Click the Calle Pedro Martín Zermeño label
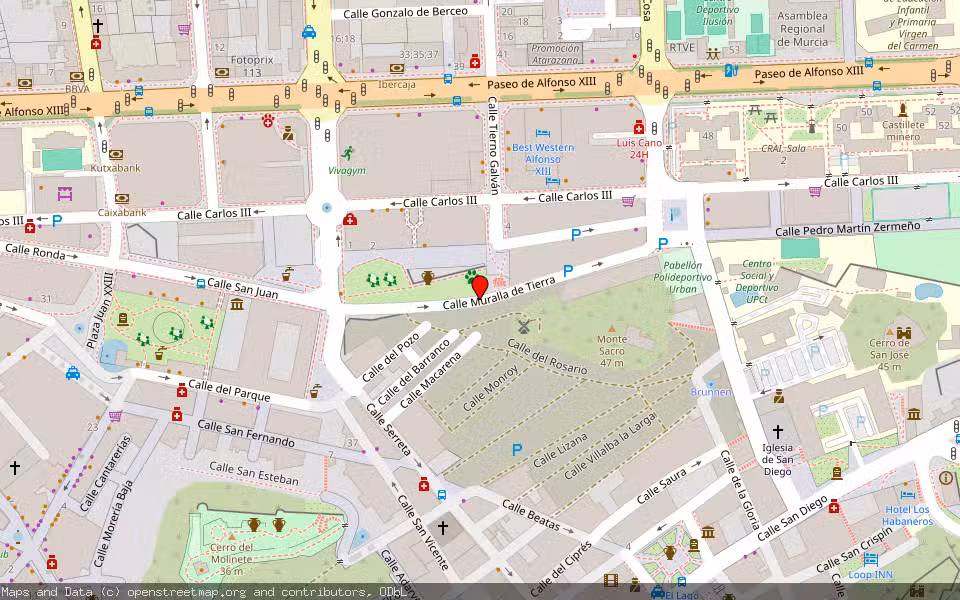 click(x=847, y=228)
